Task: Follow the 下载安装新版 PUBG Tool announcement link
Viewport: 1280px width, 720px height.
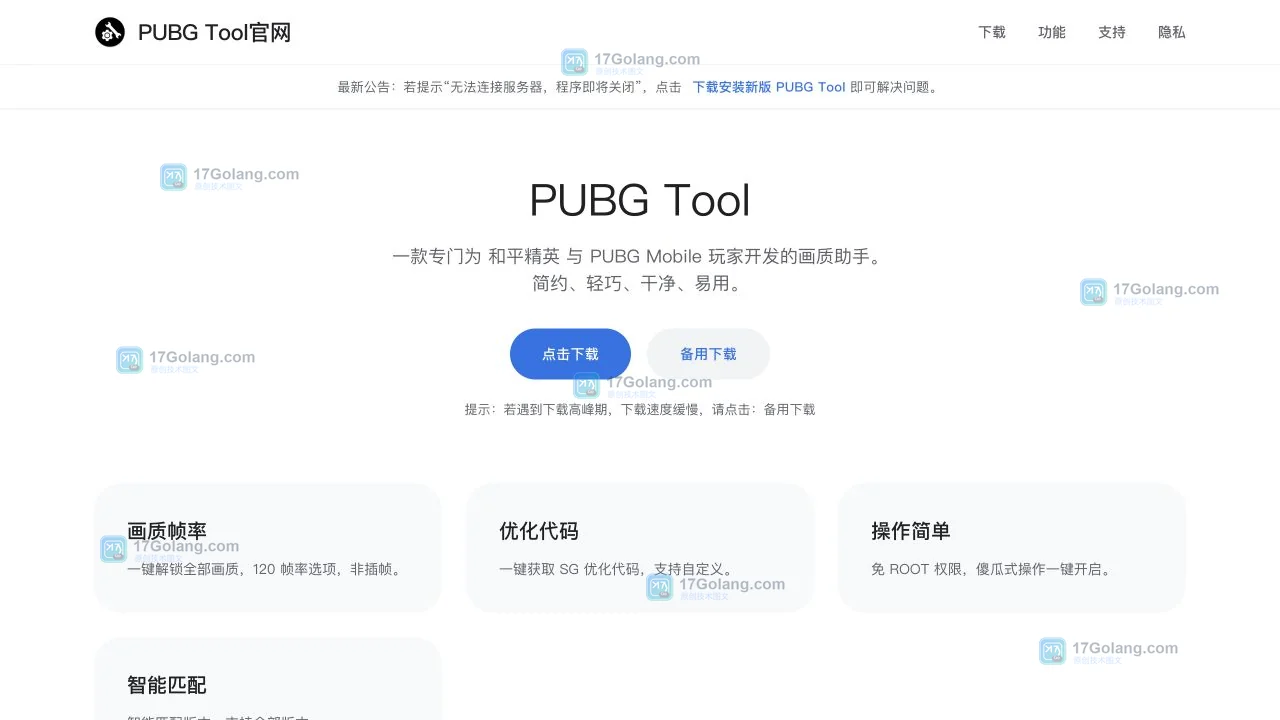Action: click(x=769, y=87)
